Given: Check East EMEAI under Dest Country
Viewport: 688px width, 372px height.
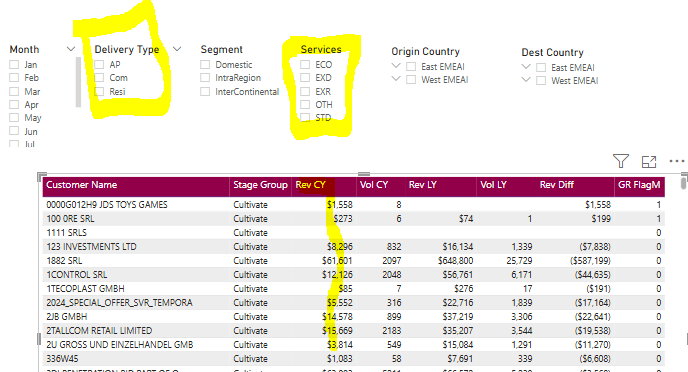Looking at the screenshot, I should pos(541,68).
